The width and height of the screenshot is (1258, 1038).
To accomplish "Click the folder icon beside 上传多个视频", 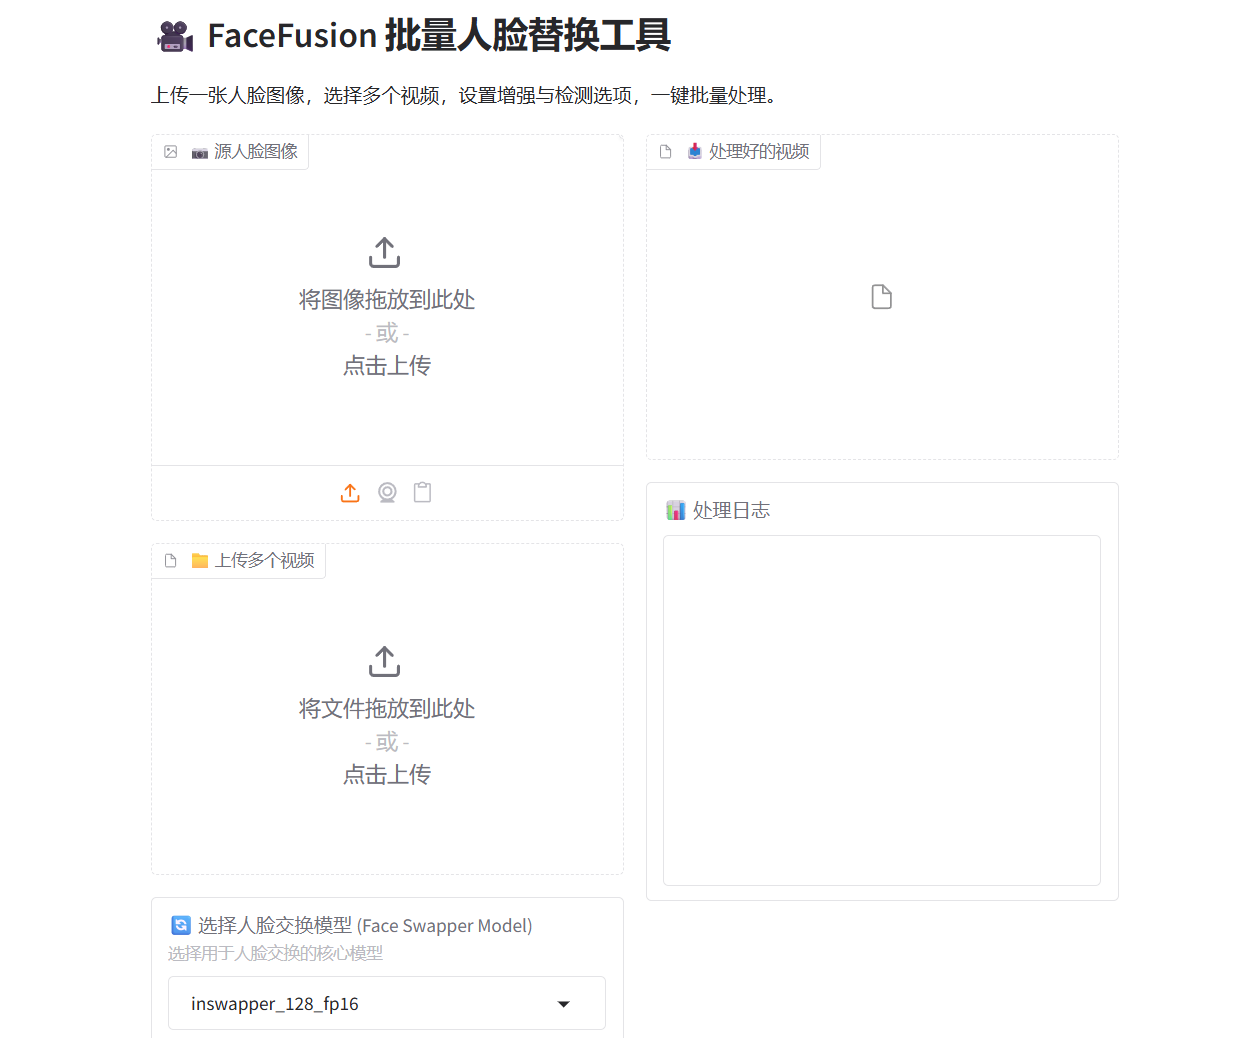I will pos(200,561).
